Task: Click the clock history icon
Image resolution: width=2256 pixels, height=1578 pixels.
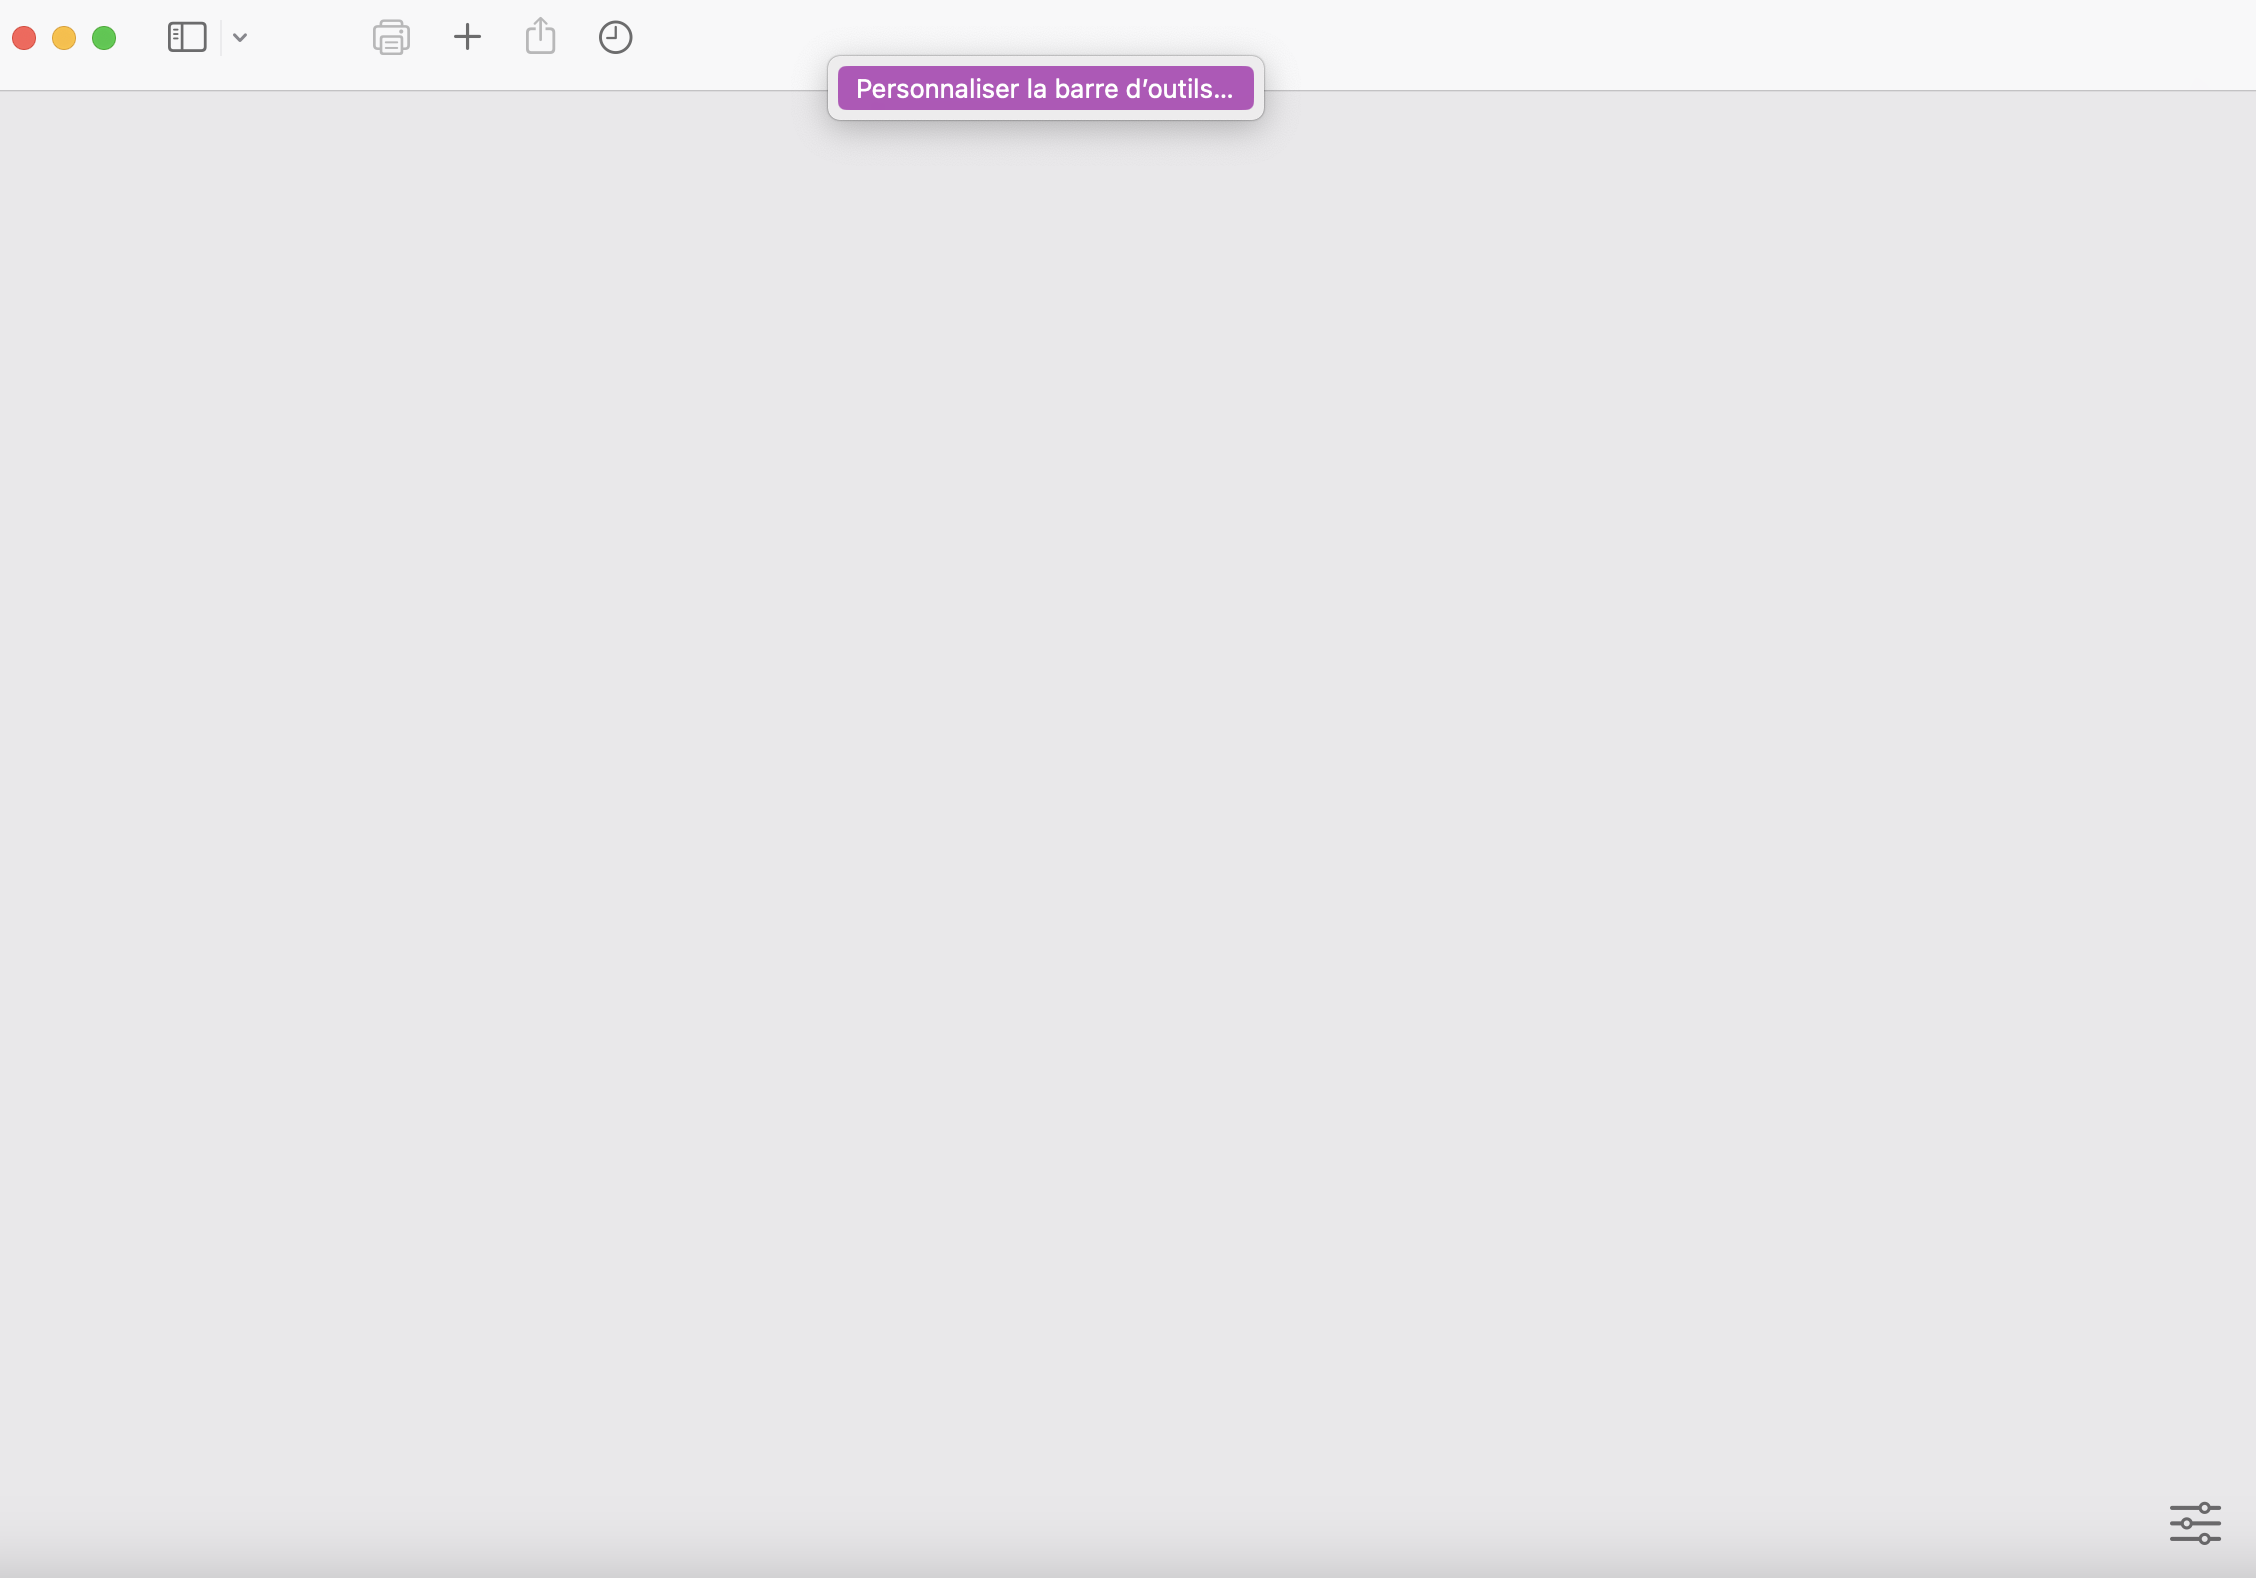Action: point(615,38)
